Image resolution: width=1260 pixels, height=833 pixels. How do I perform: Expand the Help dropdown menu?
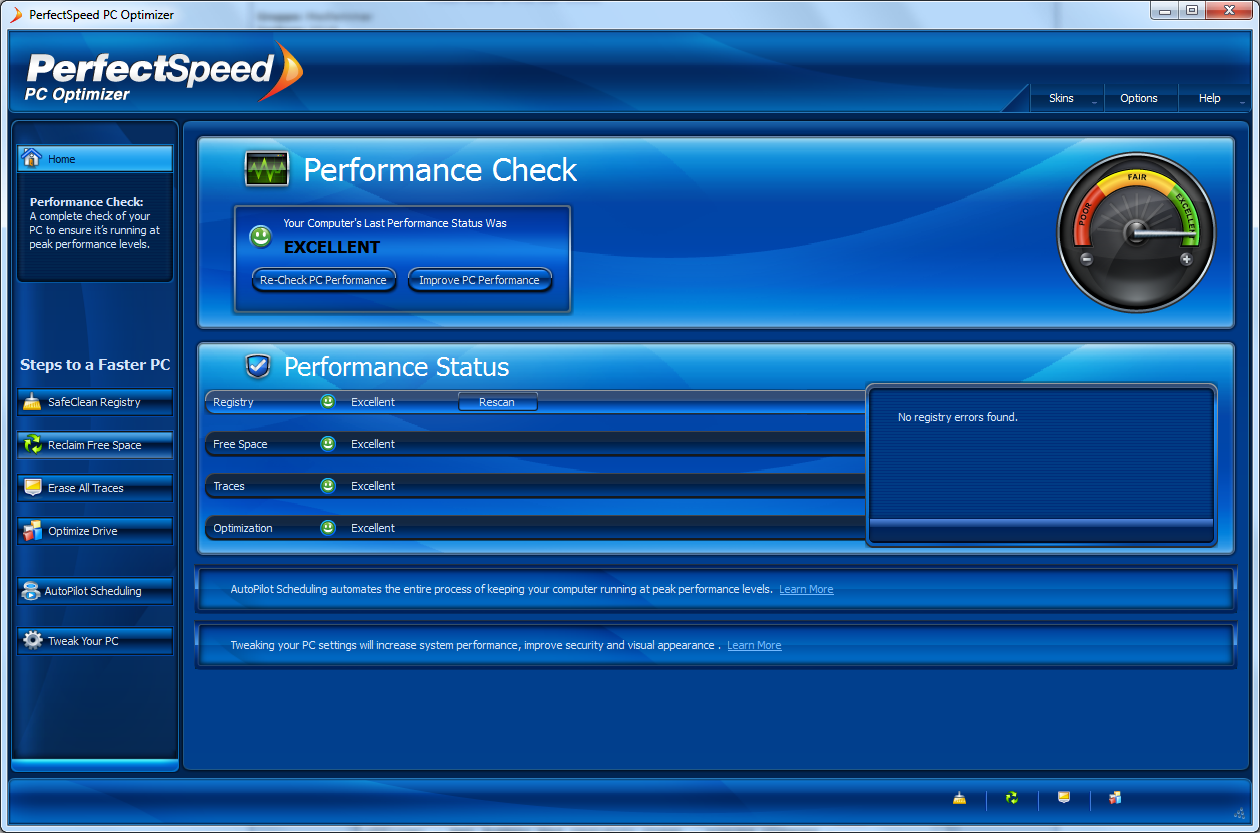click(x=1215, y=98)
